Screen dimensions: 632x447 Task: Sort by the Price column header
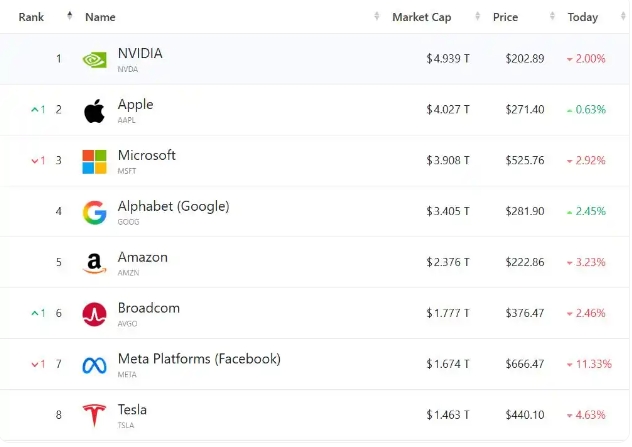pyautogui.click(x=505, y=17)
